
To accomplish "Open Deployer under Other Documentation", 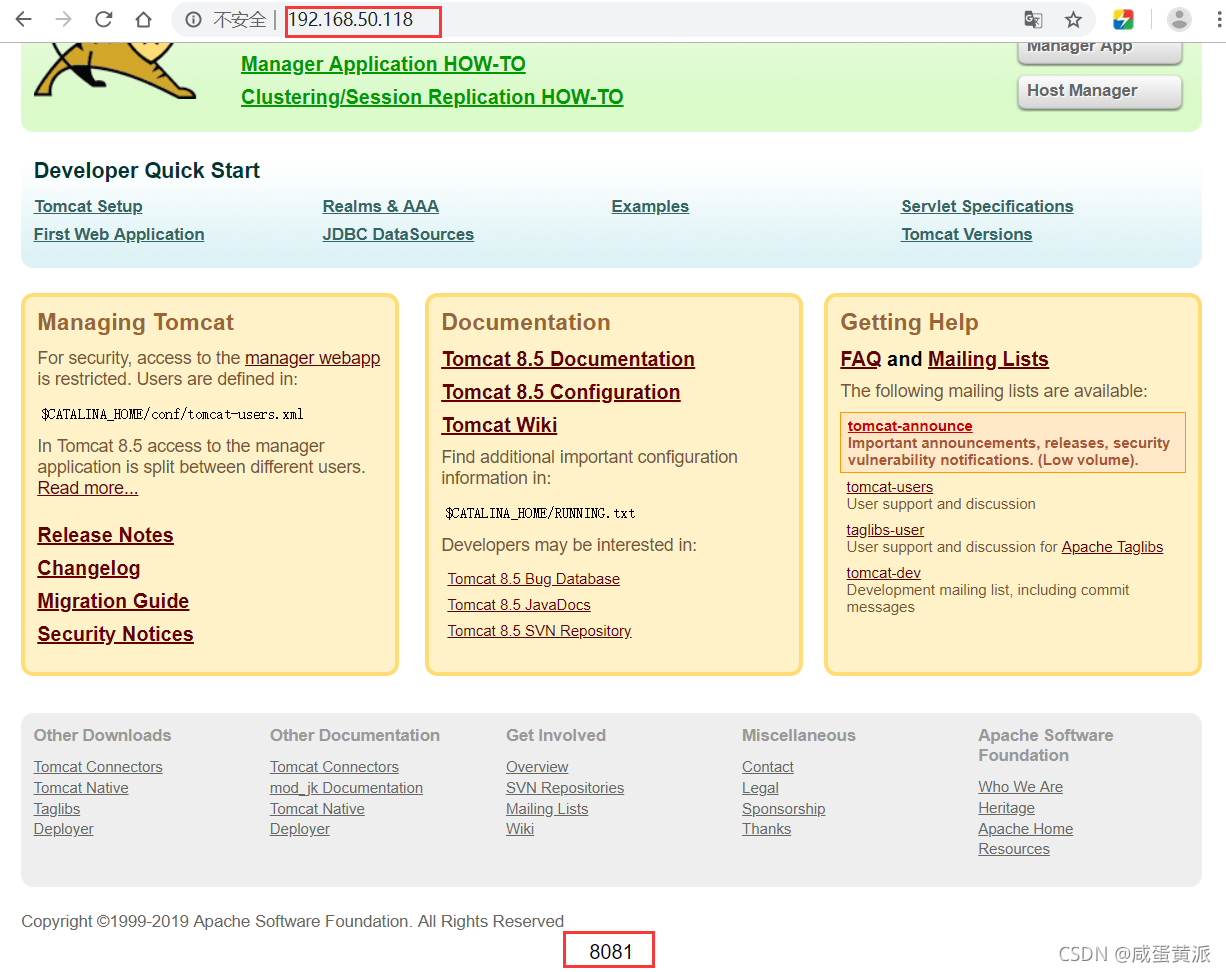I will pos(300,829).
